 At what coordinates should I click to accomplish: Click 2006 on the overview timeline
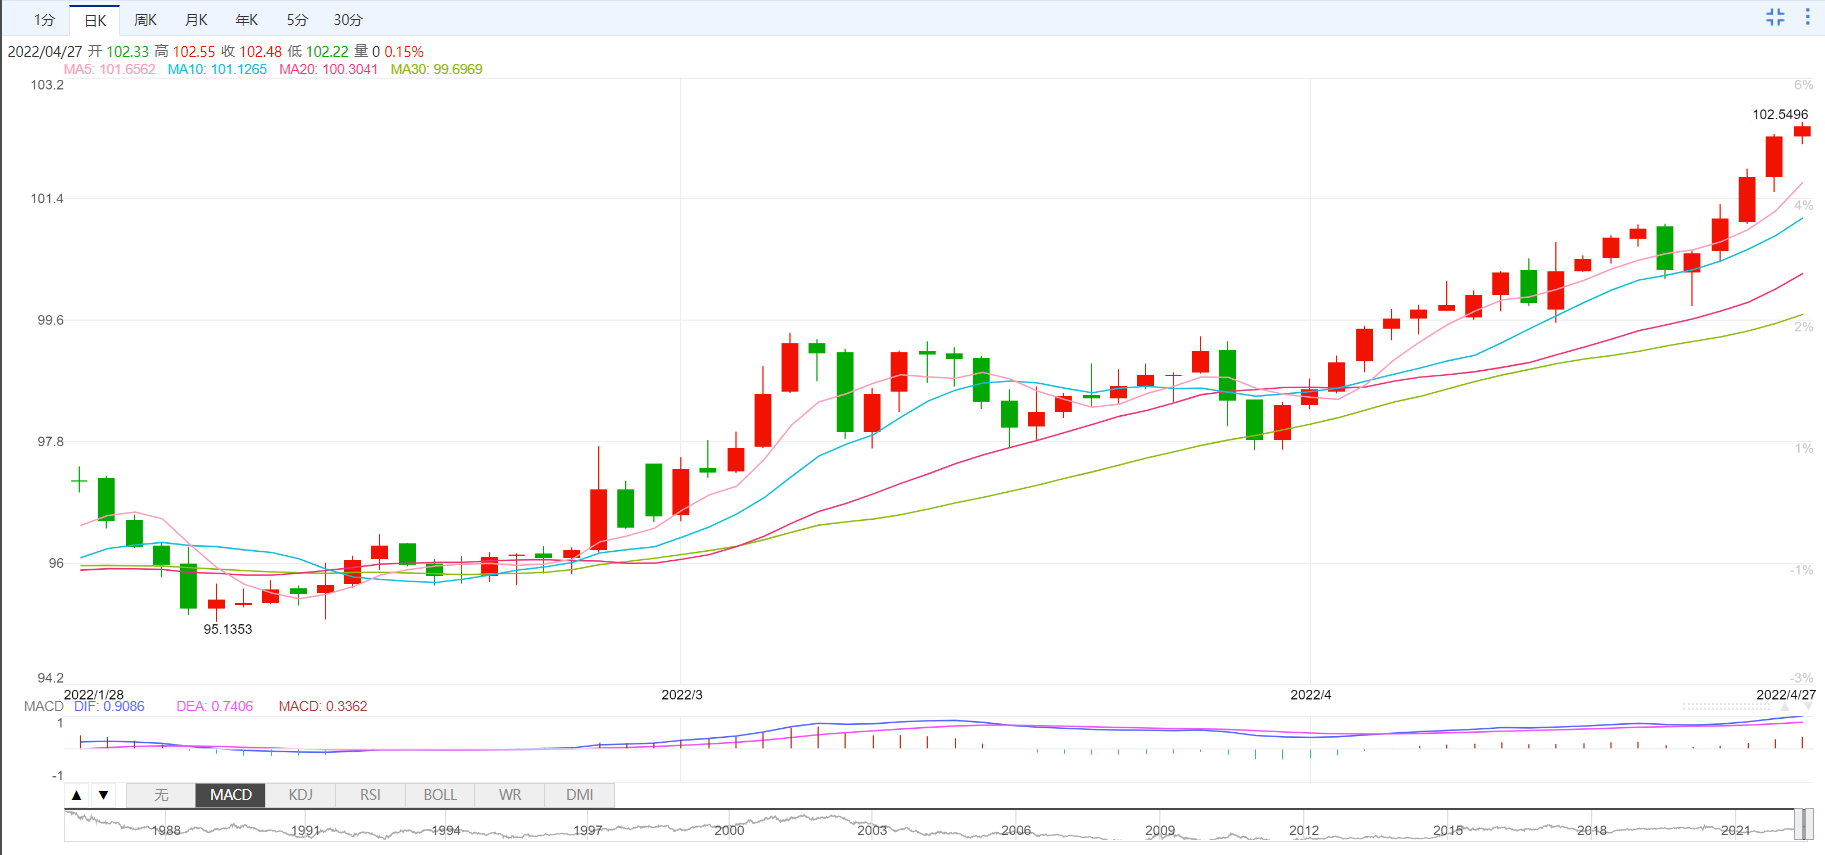[1016, 830]
